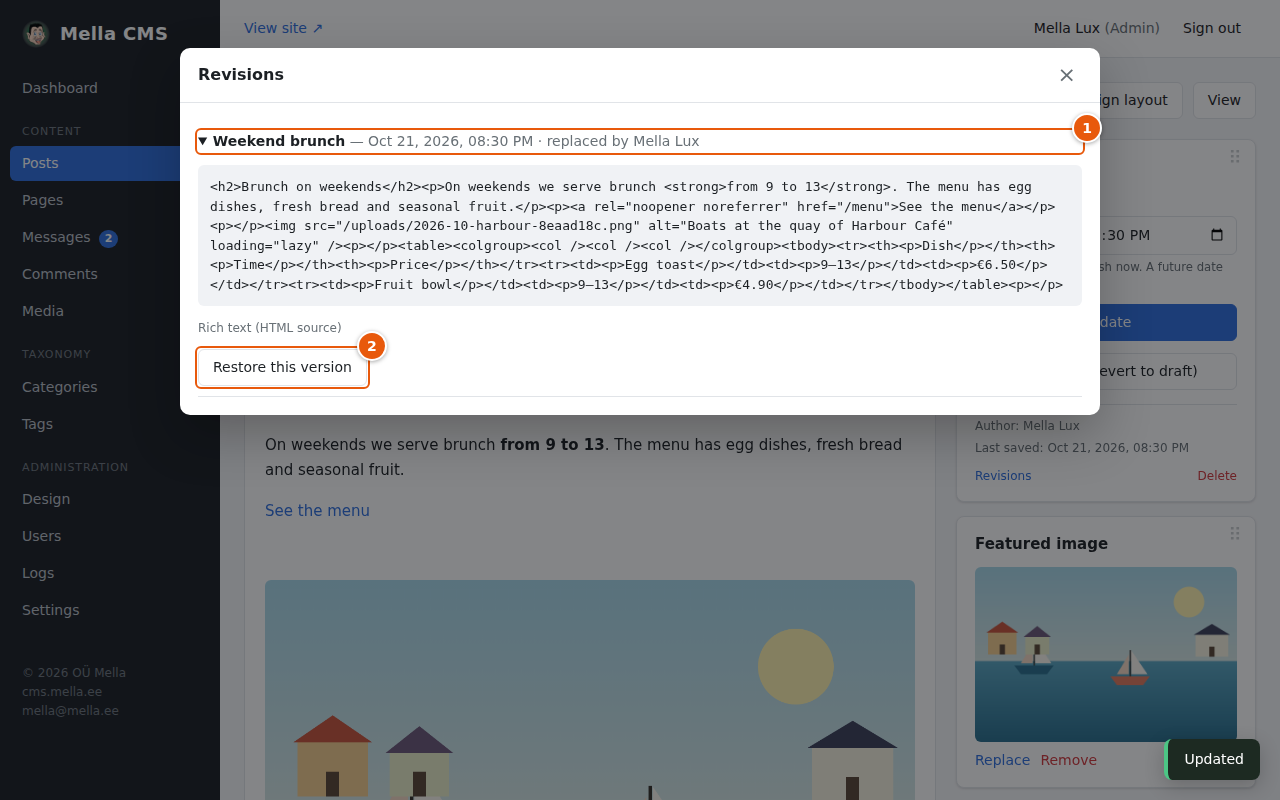Viewport: 1280px width, 800px height.
Task: Sign out of the CMS
Action: tap(1212, 28)
